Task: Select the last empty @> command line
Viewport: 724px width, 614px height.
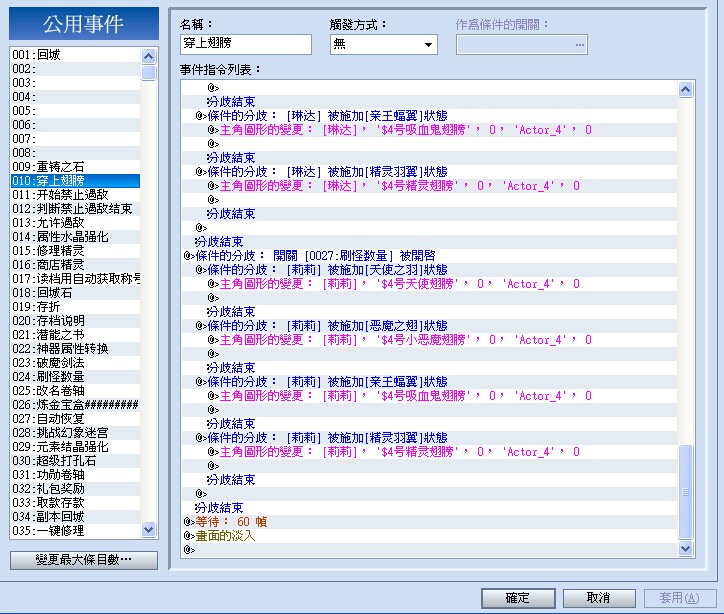Action: coord(429,549)
